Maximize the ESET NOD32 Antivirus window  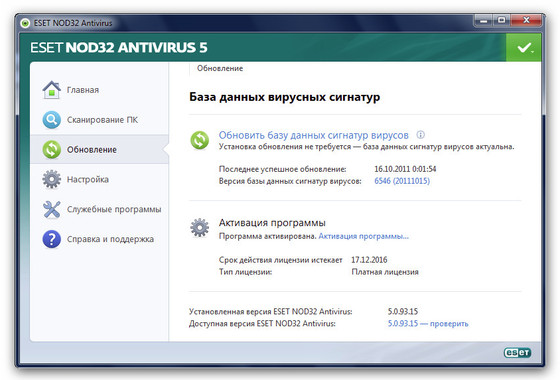(x=501, y=21)
